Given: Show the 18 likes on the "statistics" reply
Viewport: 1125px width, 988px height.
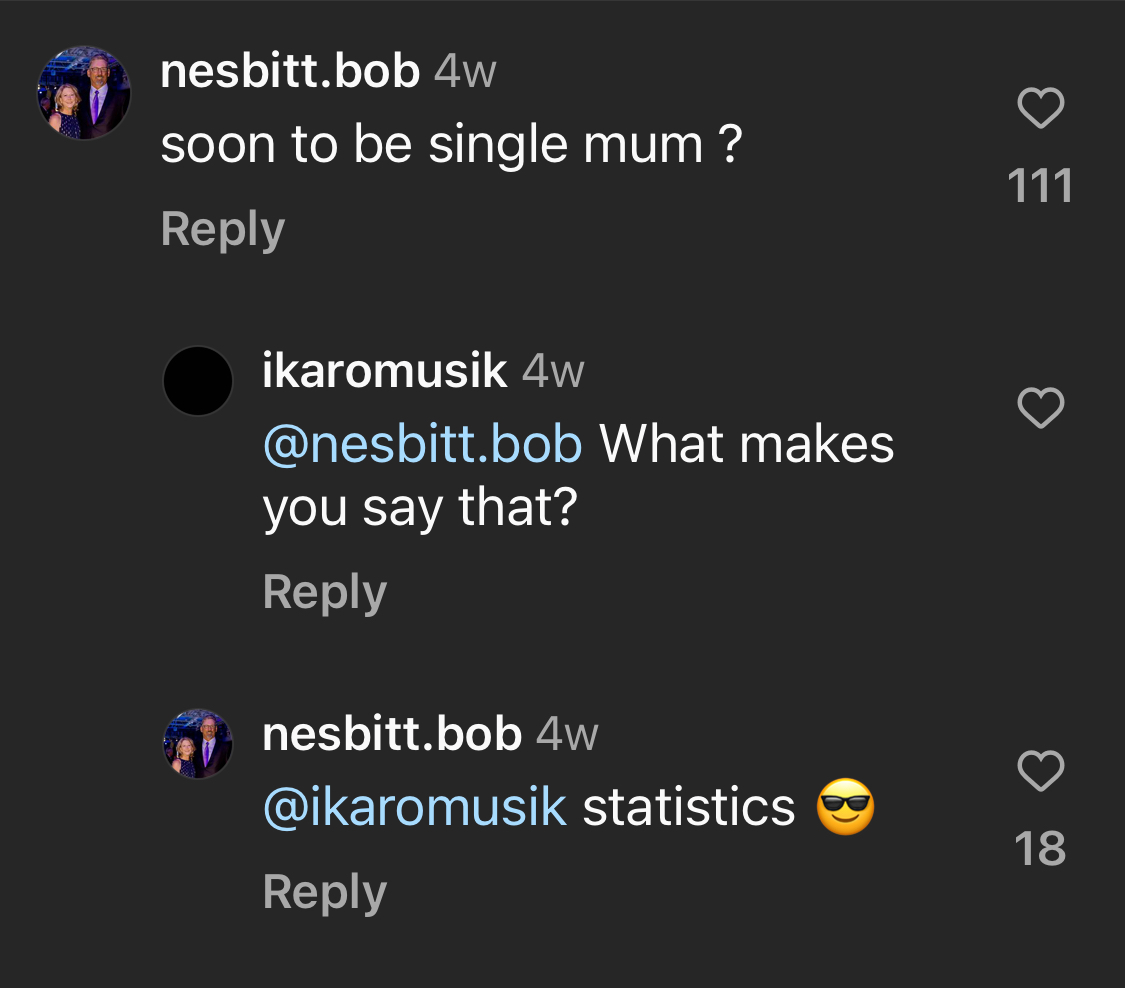Looking at the screenshot, I should pos(1040,849).
